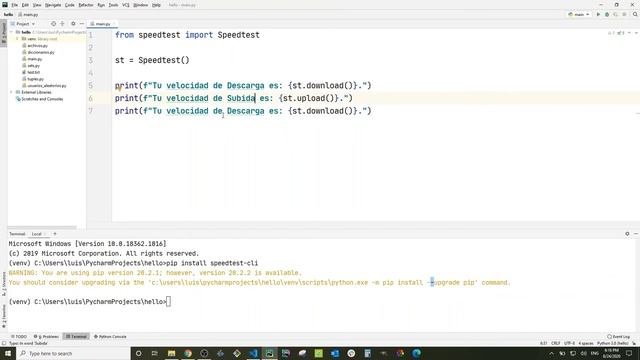The image size is (640, 360).
Task: Open the Run menu
Action: (101, 5)
